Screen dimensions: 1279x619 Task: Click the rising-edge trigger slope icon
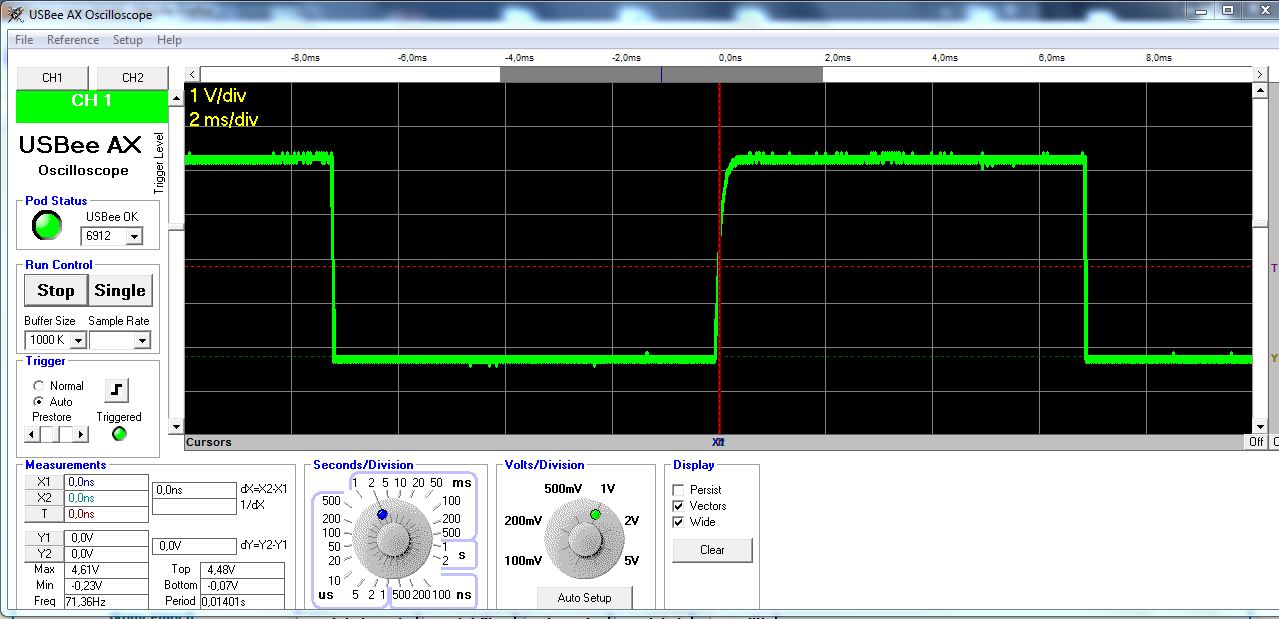(117, 390)
